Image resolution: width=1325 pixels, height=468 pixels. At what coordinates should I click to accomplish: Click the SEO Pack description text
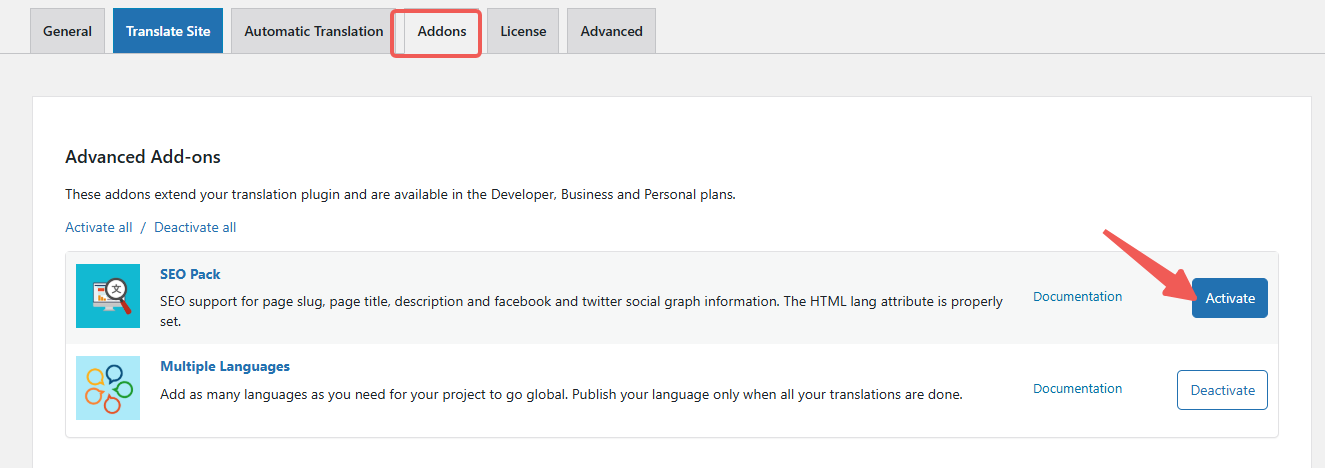(580, 302)
